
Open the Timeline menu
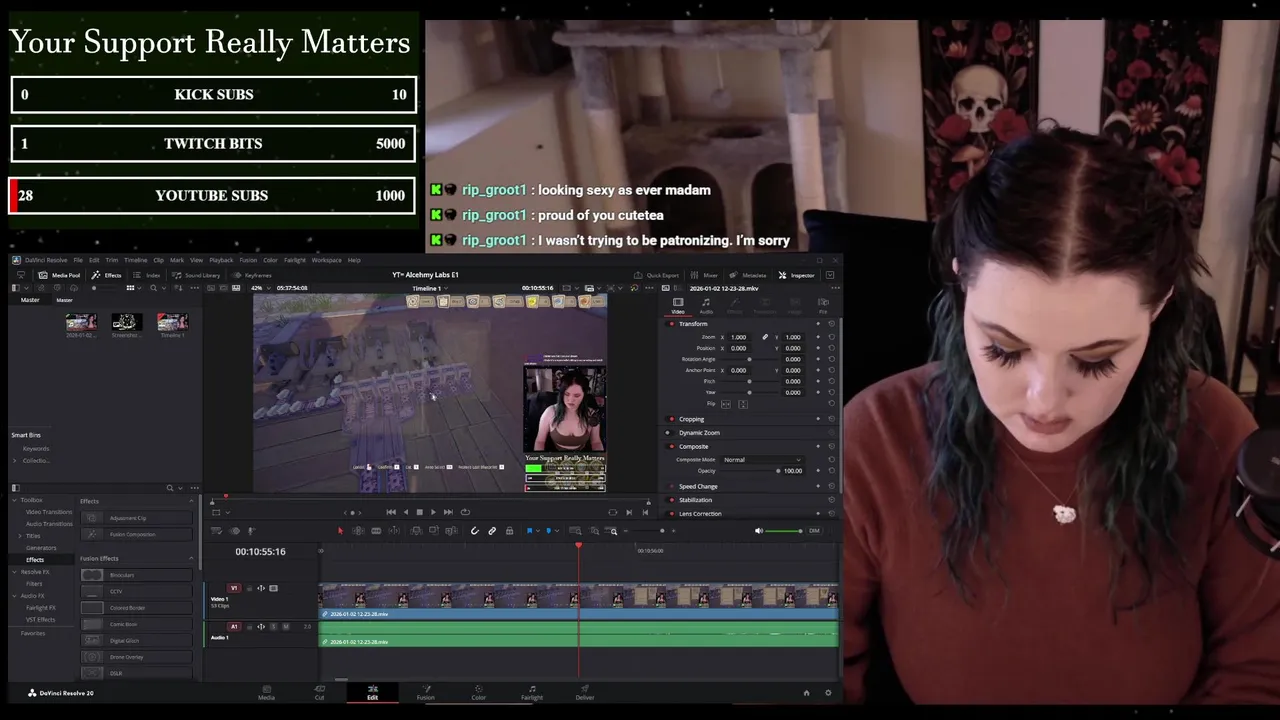(135, 260)
